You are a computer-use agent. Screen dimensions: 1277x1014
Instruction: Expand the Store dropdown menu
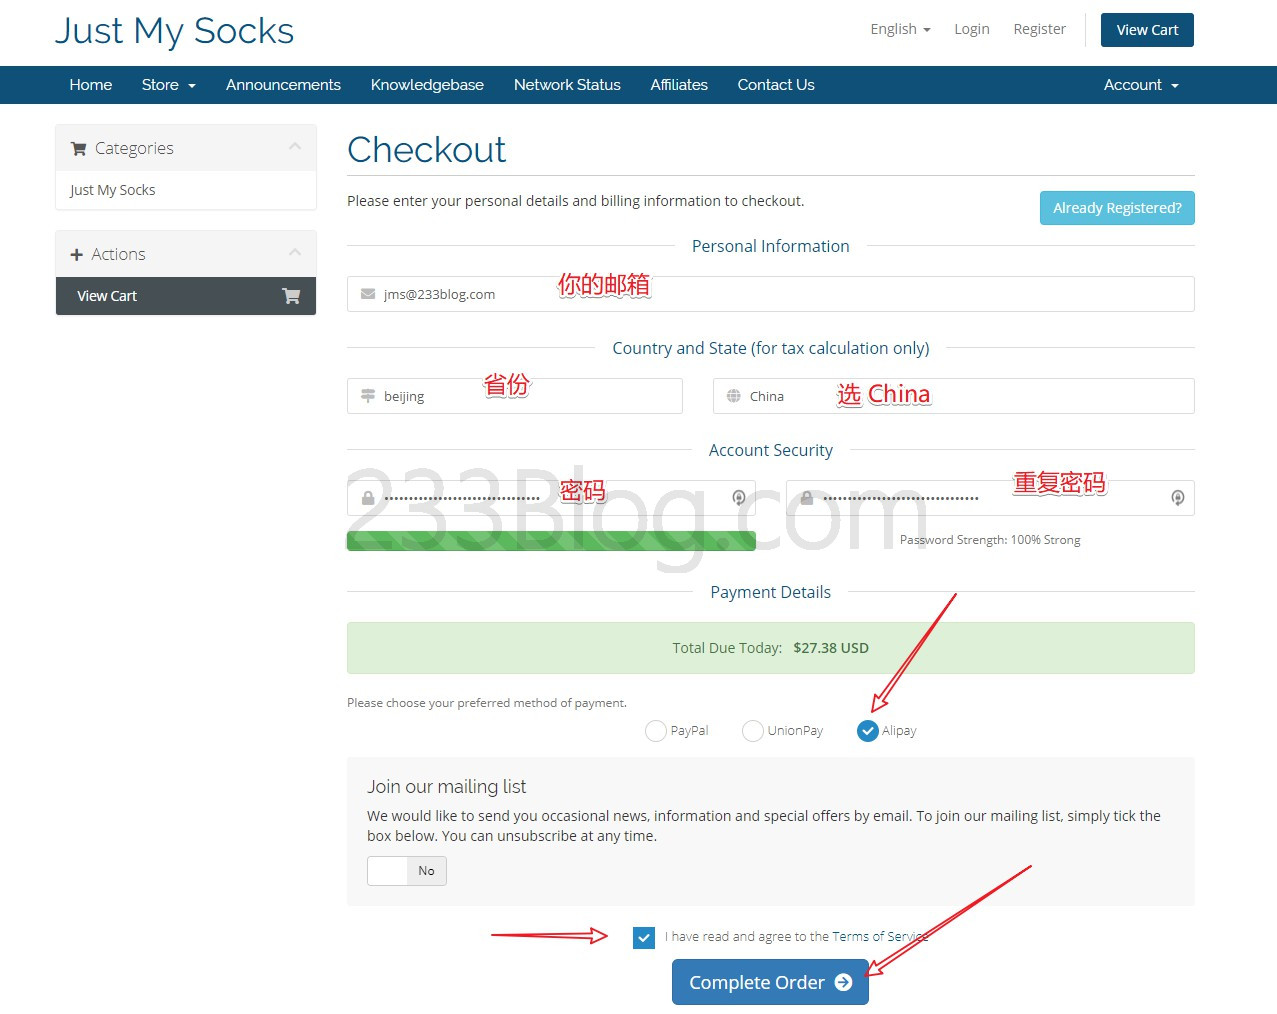tap(169, 85)
